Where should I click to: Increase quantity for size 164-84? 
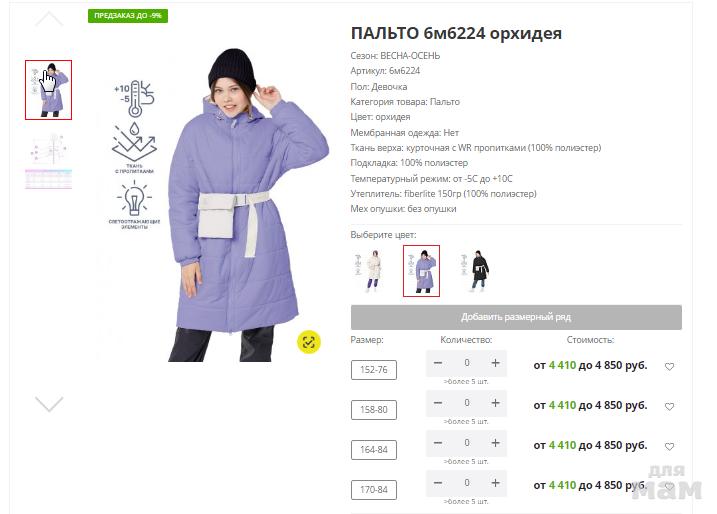click(495, 443)
